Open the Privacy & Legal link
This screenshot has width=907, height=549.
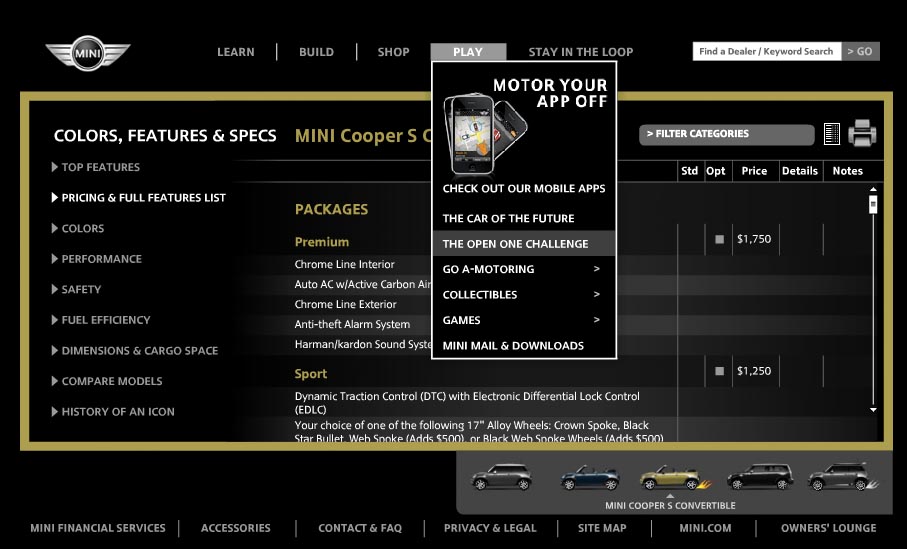[490, 528]
